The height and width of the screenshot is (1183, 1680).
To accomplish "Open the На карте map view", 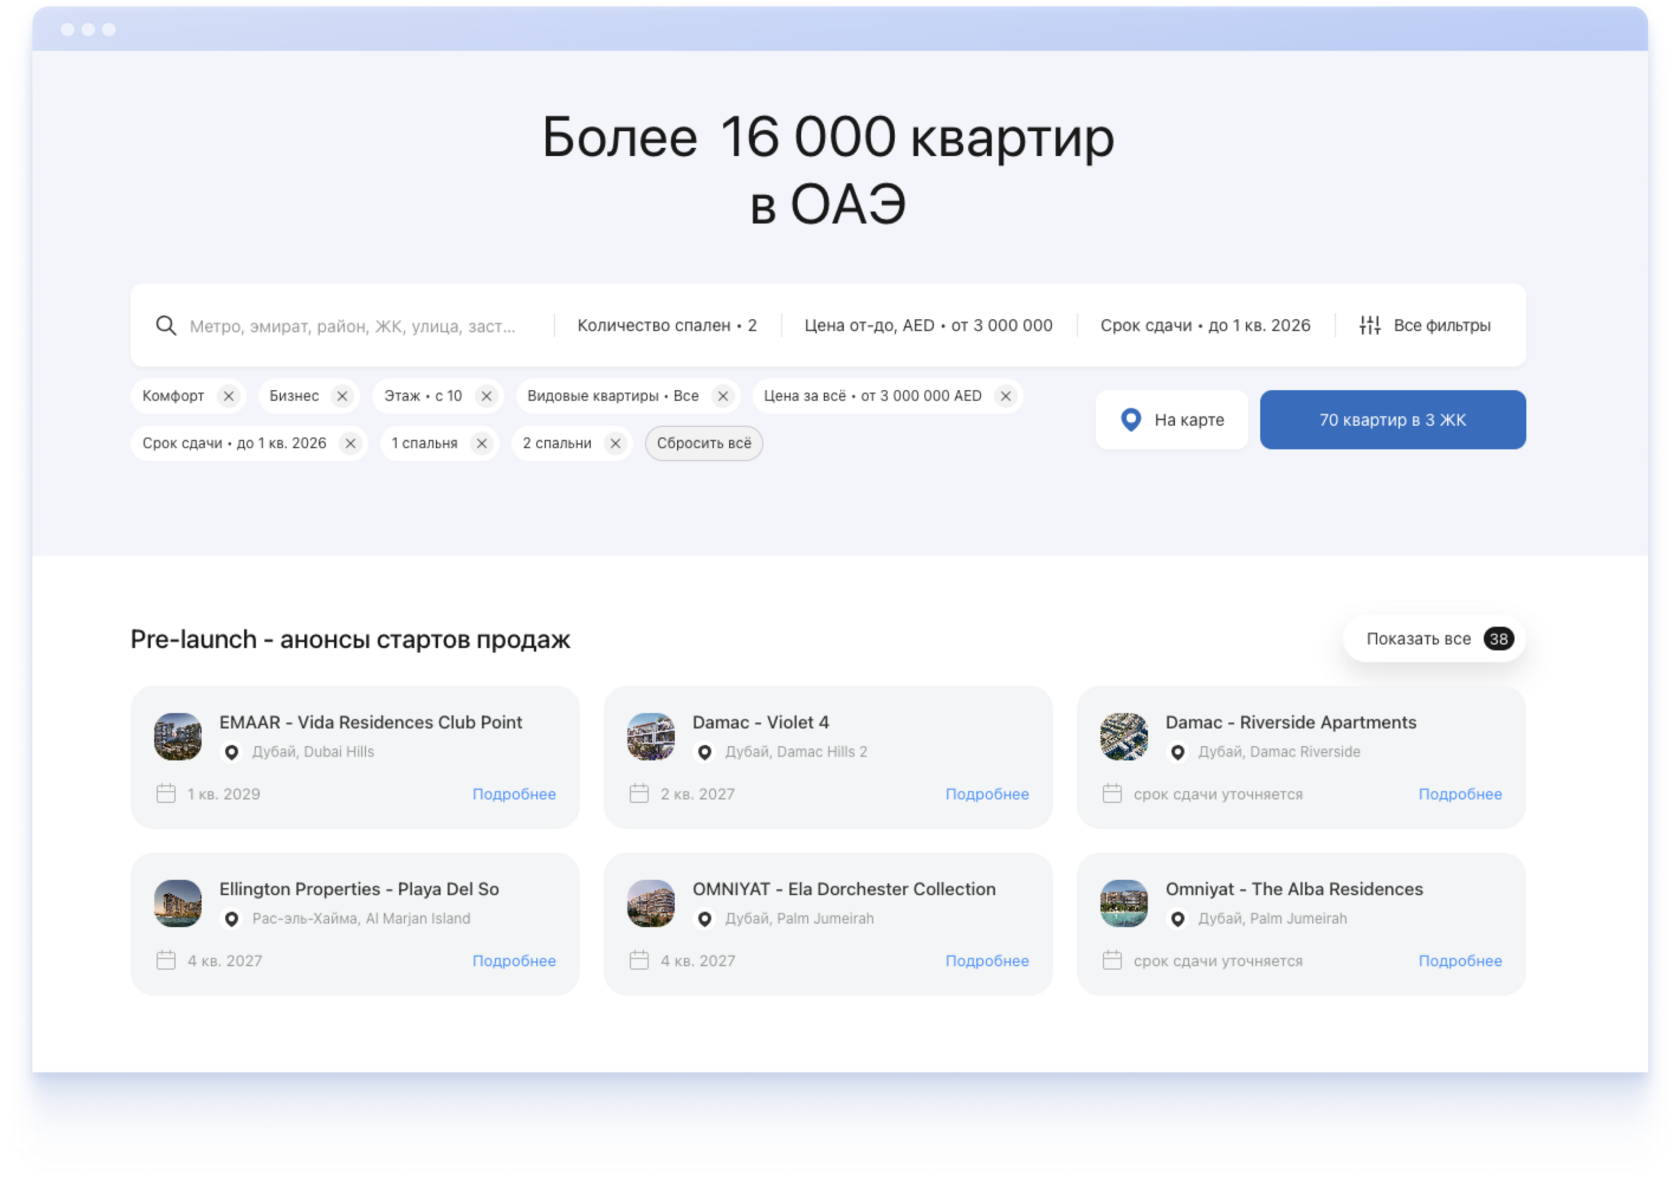I will [1172, 420].
